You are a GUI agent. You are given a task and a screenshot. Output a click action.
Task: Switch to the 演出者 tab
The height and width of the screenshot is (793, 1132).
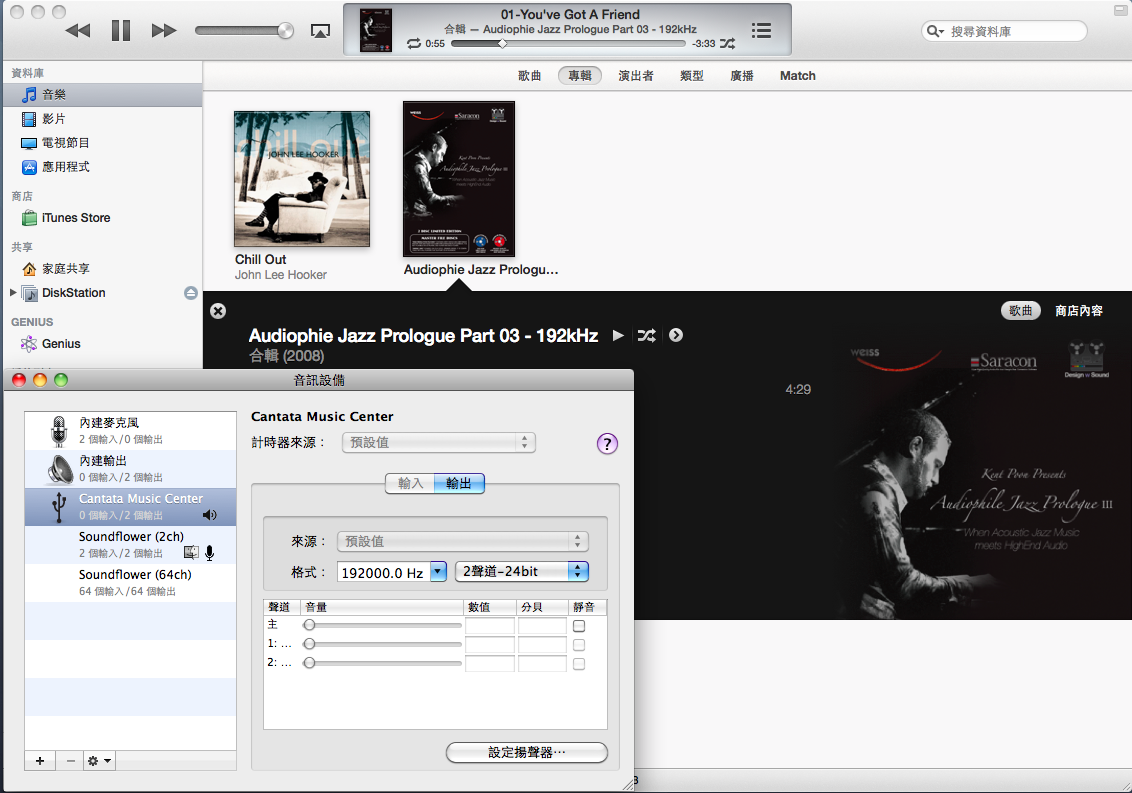tap(636, 76)
